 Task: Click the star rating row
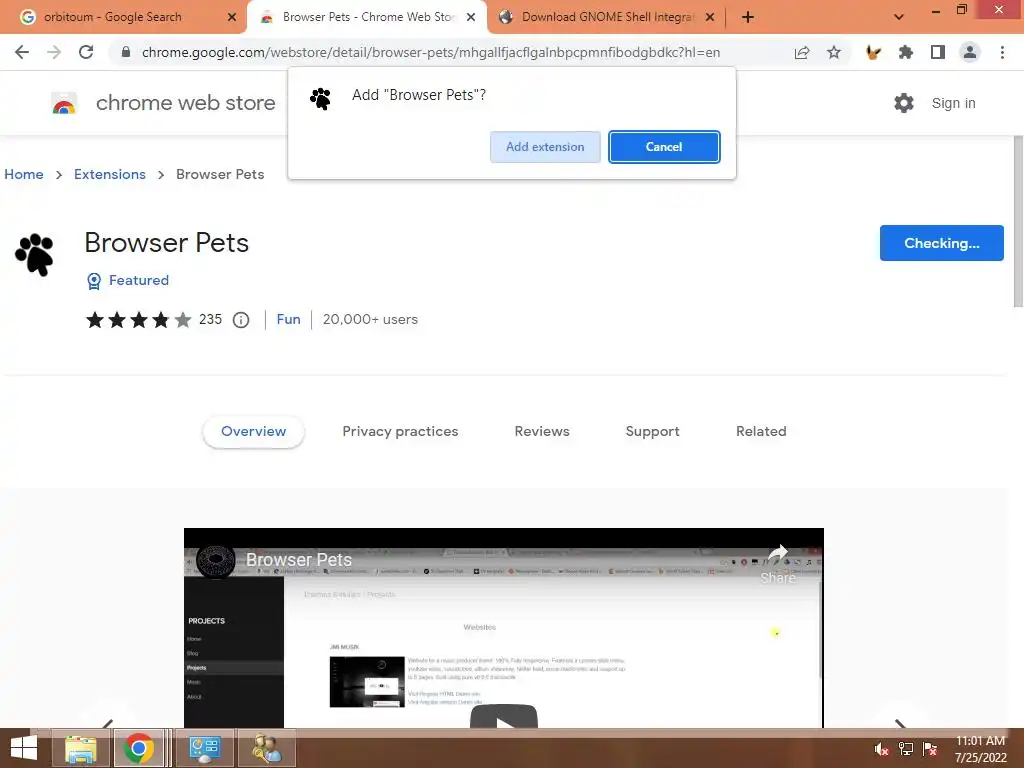coord(138,320)
